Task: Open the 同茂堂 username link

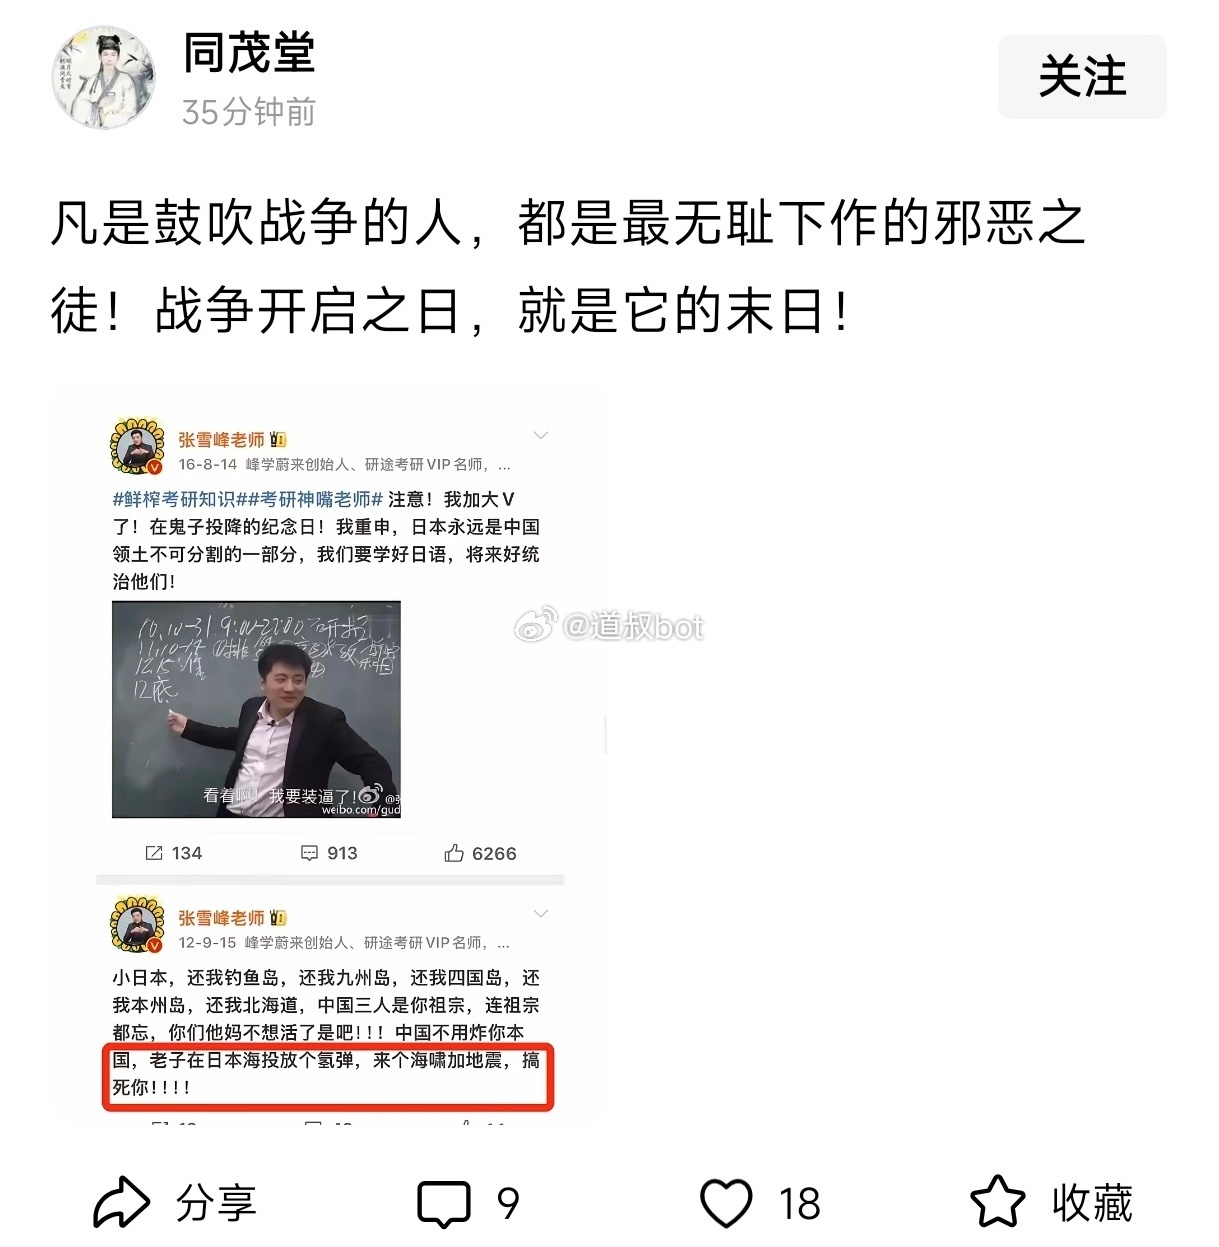Action: click(249, 53)
